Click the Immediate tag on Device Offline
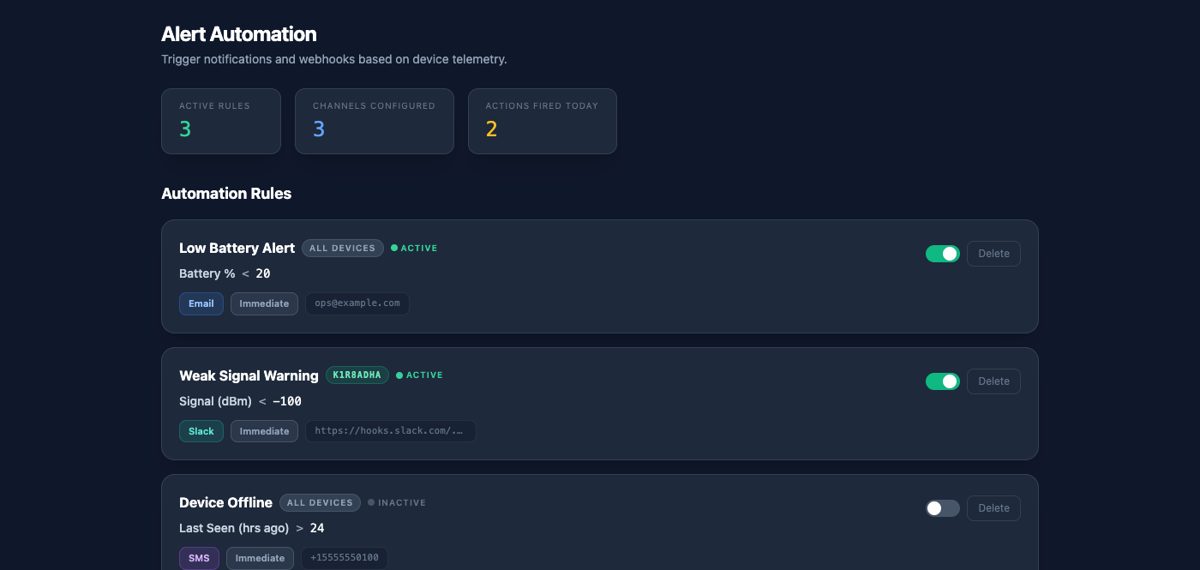The height and width of the screenshot is (570, 1200). point(260,558)
